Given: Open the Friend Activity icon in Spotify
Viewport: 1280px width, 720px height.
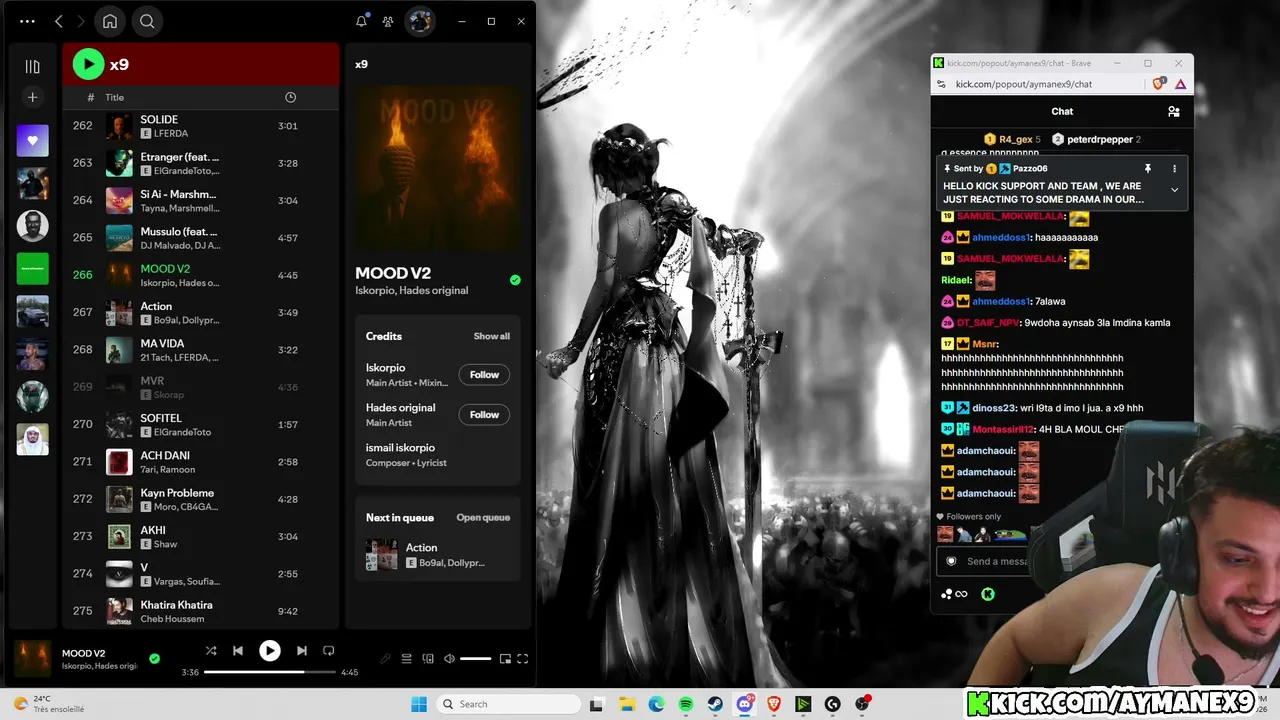Looking at the screenshot, I should click(x=388, y=21).
